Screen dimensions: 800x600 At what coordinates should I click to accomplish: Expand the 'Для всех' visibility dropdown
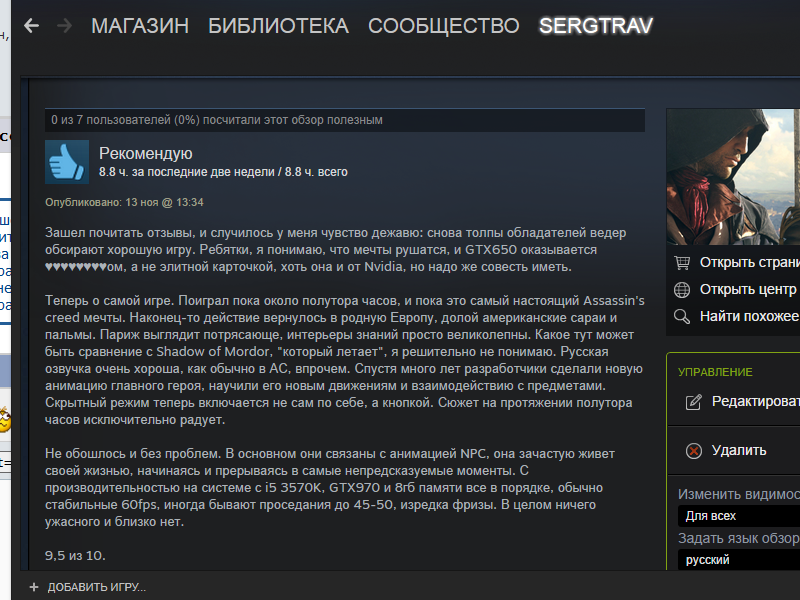[x=739, y=516]
